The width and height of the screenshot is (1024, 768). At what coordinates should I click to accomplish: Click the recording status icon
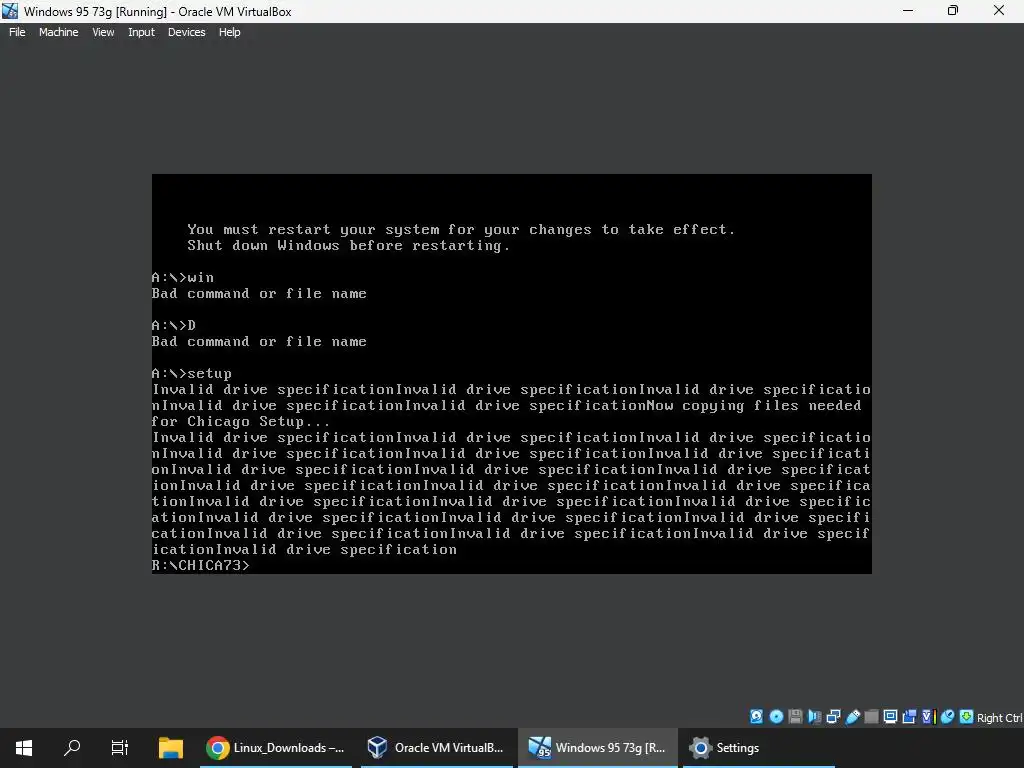point(909,716)
